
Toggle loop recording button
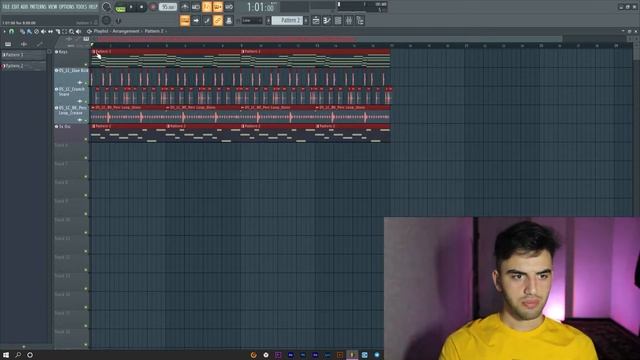coord(229,7)
